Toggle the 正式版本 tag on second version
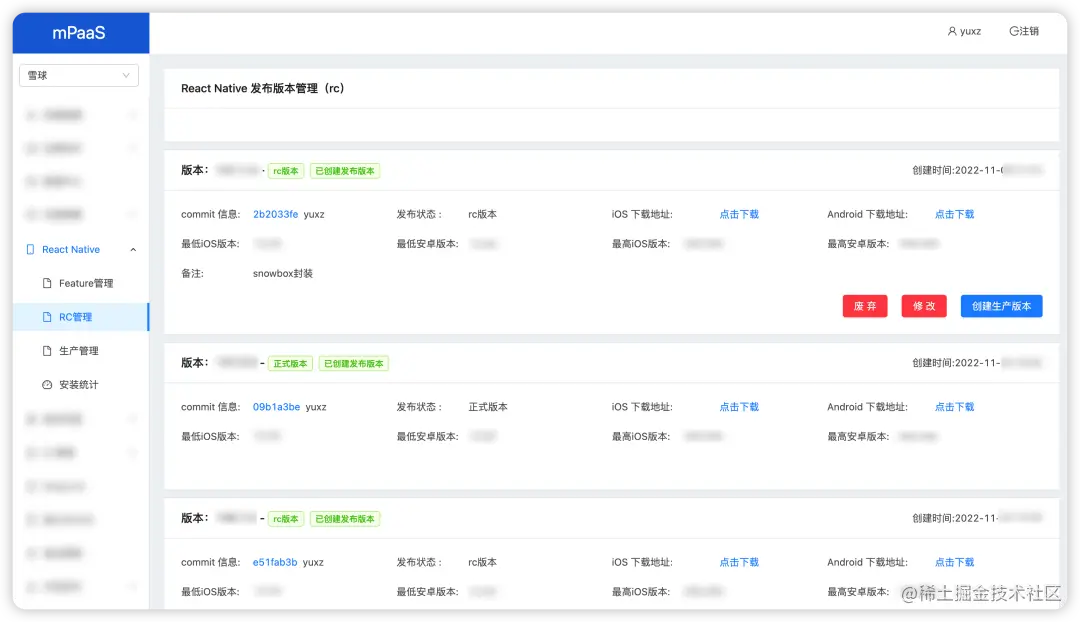1080x622 pixels. click(x=290, y=363)
